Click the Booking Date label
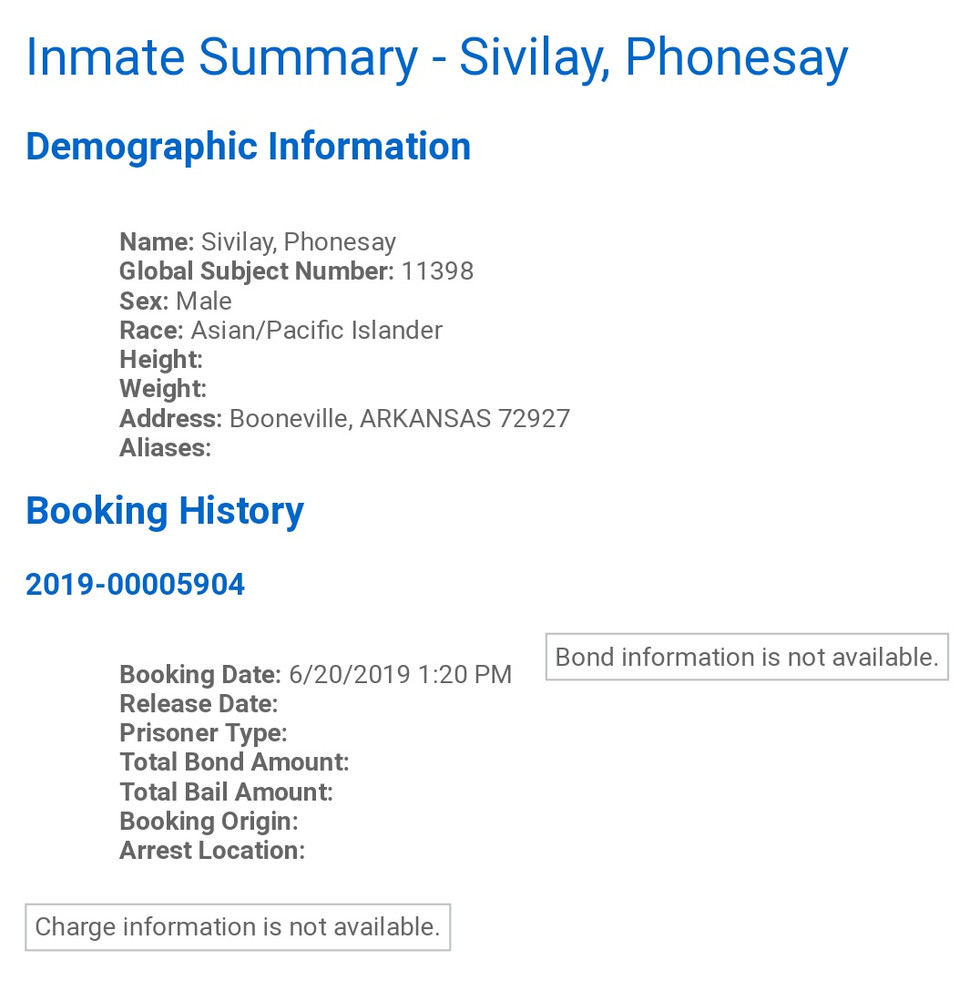The height and width of the screenshot is (991, 980). tap(200, 675)
